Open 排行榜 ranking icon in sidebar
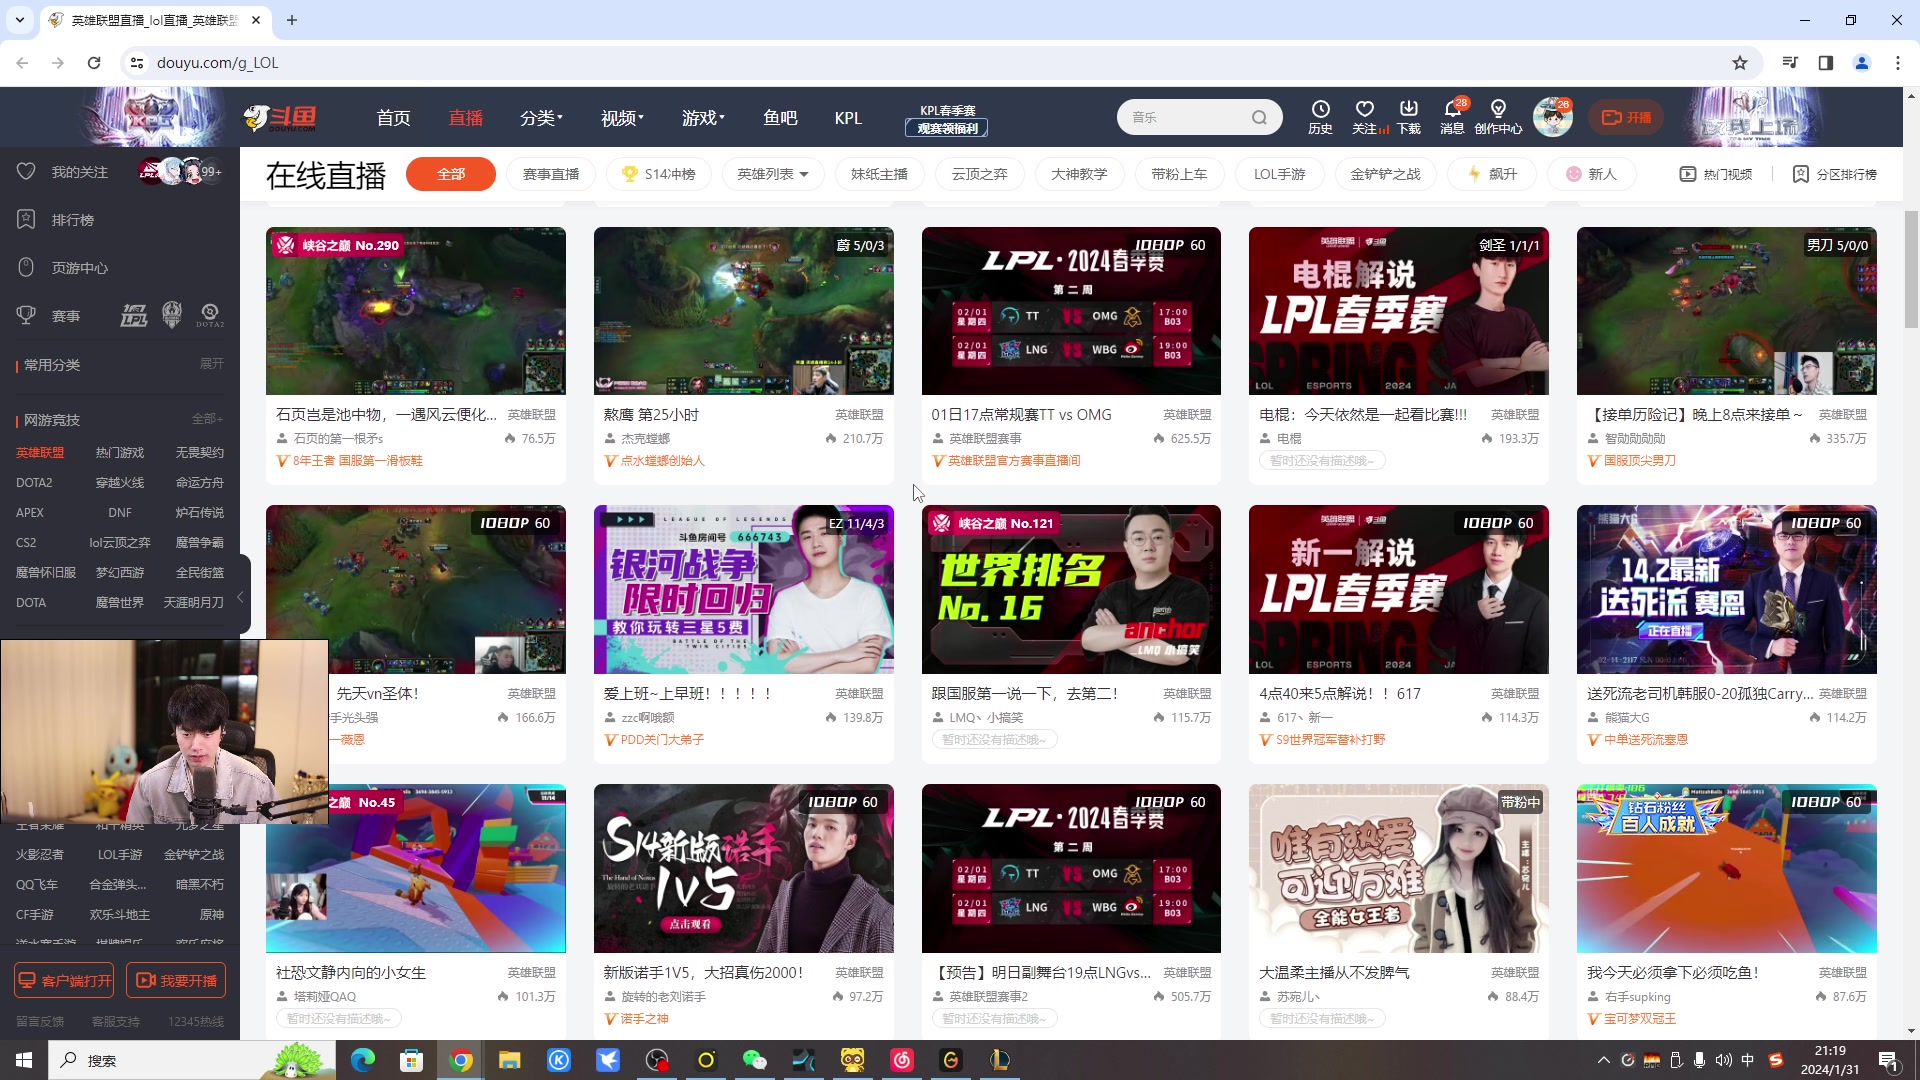Viewport: 1920px width, 1080px height. point(27,219)
